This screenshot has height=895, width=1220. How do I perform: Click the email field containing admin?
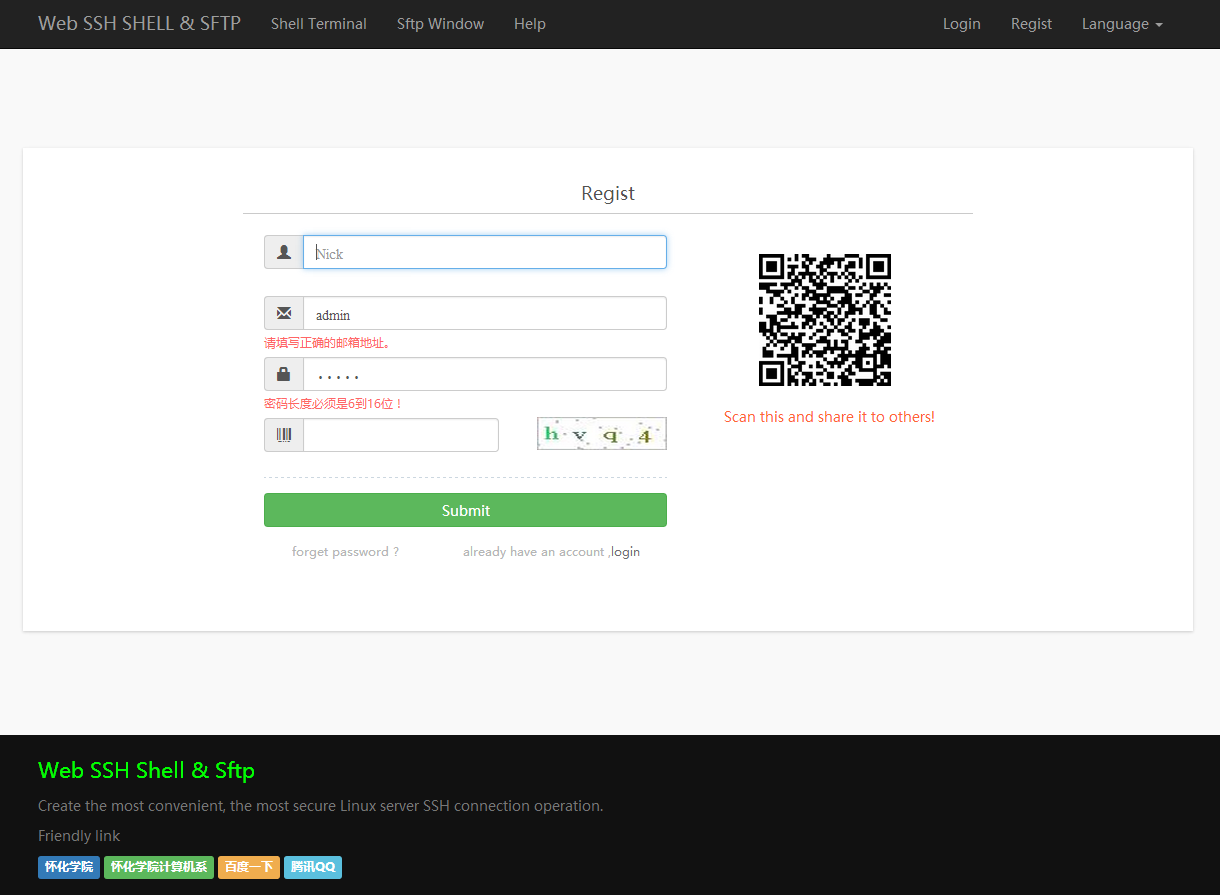485,313
